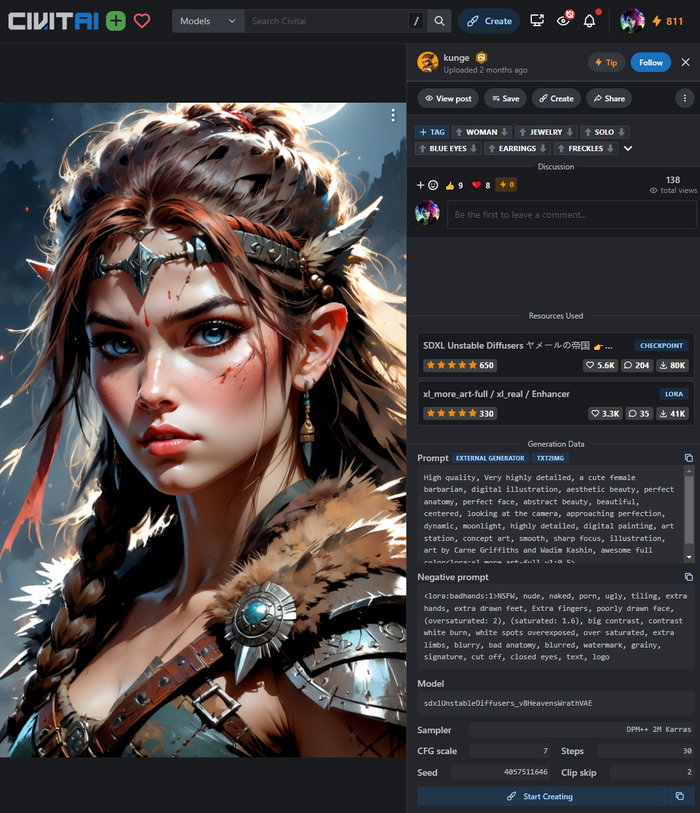Upvote the WOMAN tag
The height and width of the screenshot is (813, 700).
pos(459,132)
